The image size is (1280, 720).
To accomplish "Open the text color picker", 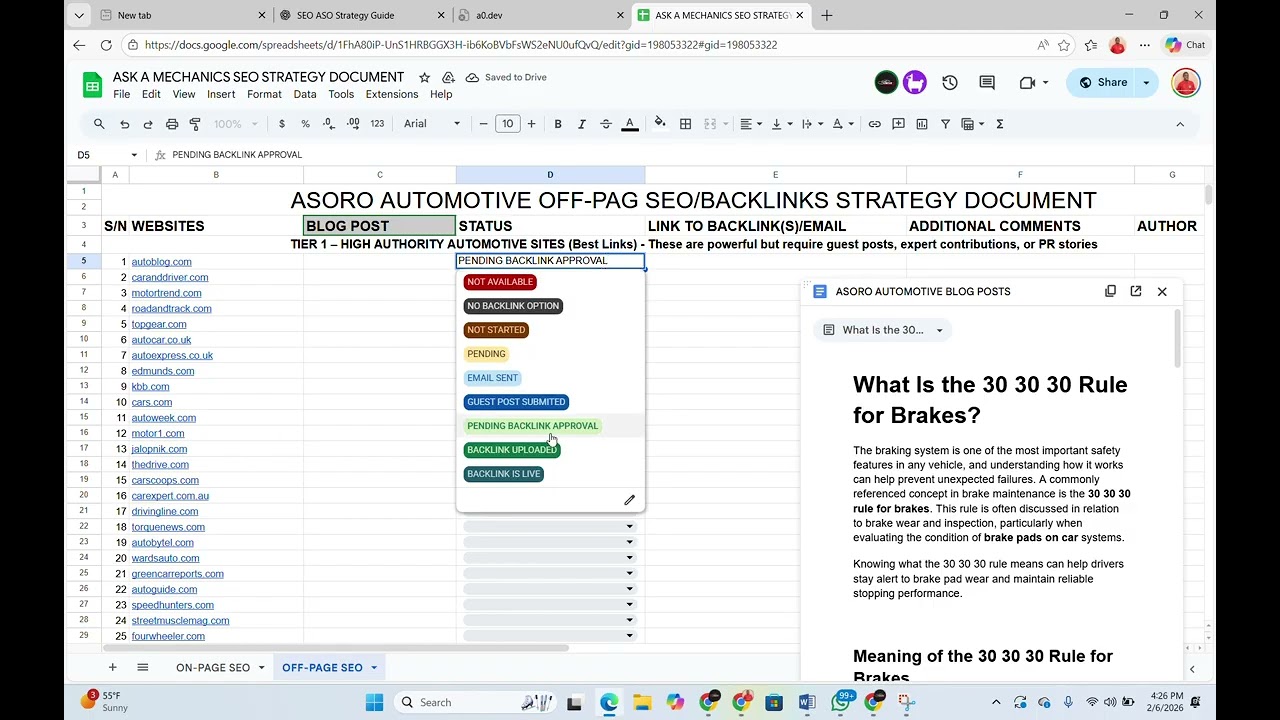I will pyautogui.click(x=630, y=124).
